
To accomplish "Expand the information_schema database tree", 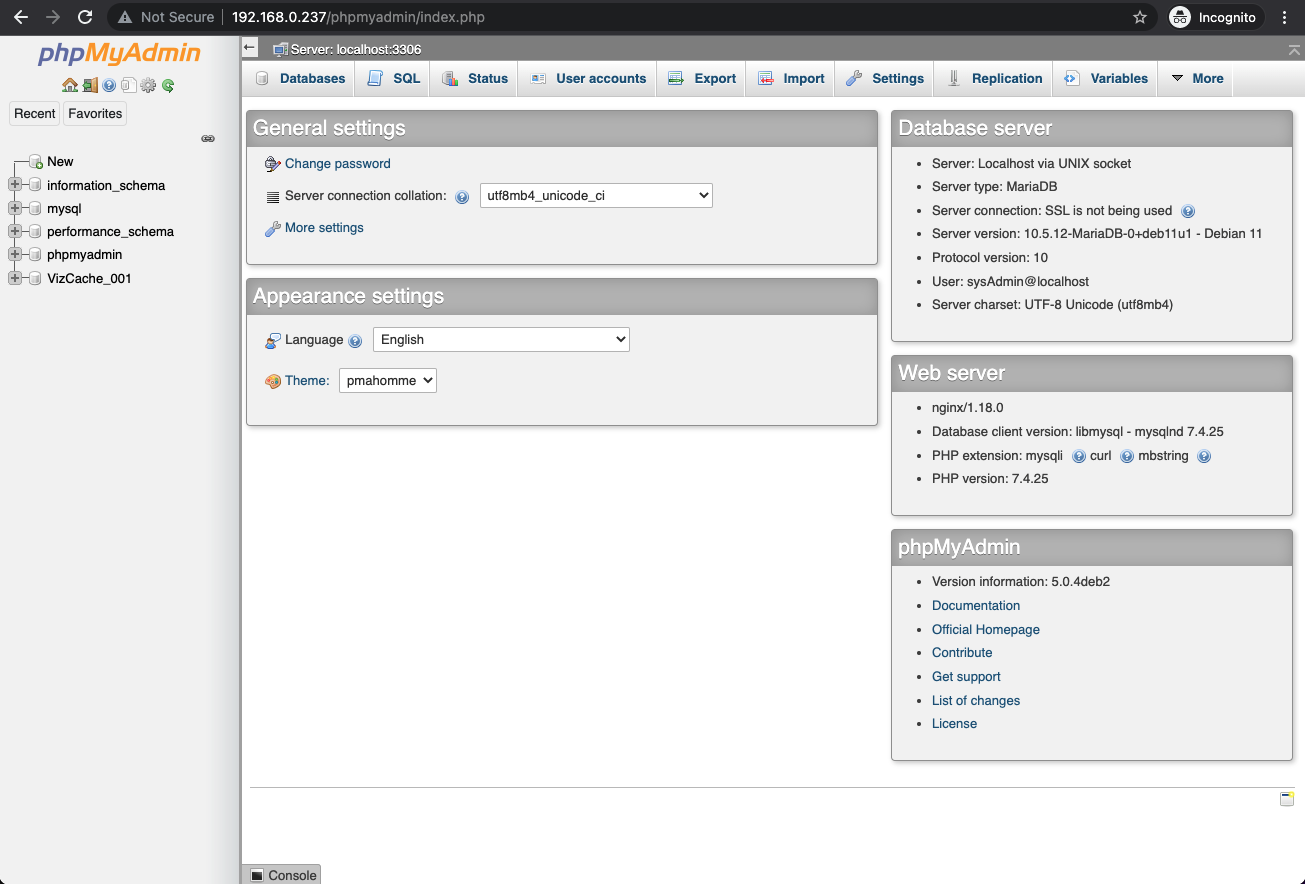I will click(15, 185).
